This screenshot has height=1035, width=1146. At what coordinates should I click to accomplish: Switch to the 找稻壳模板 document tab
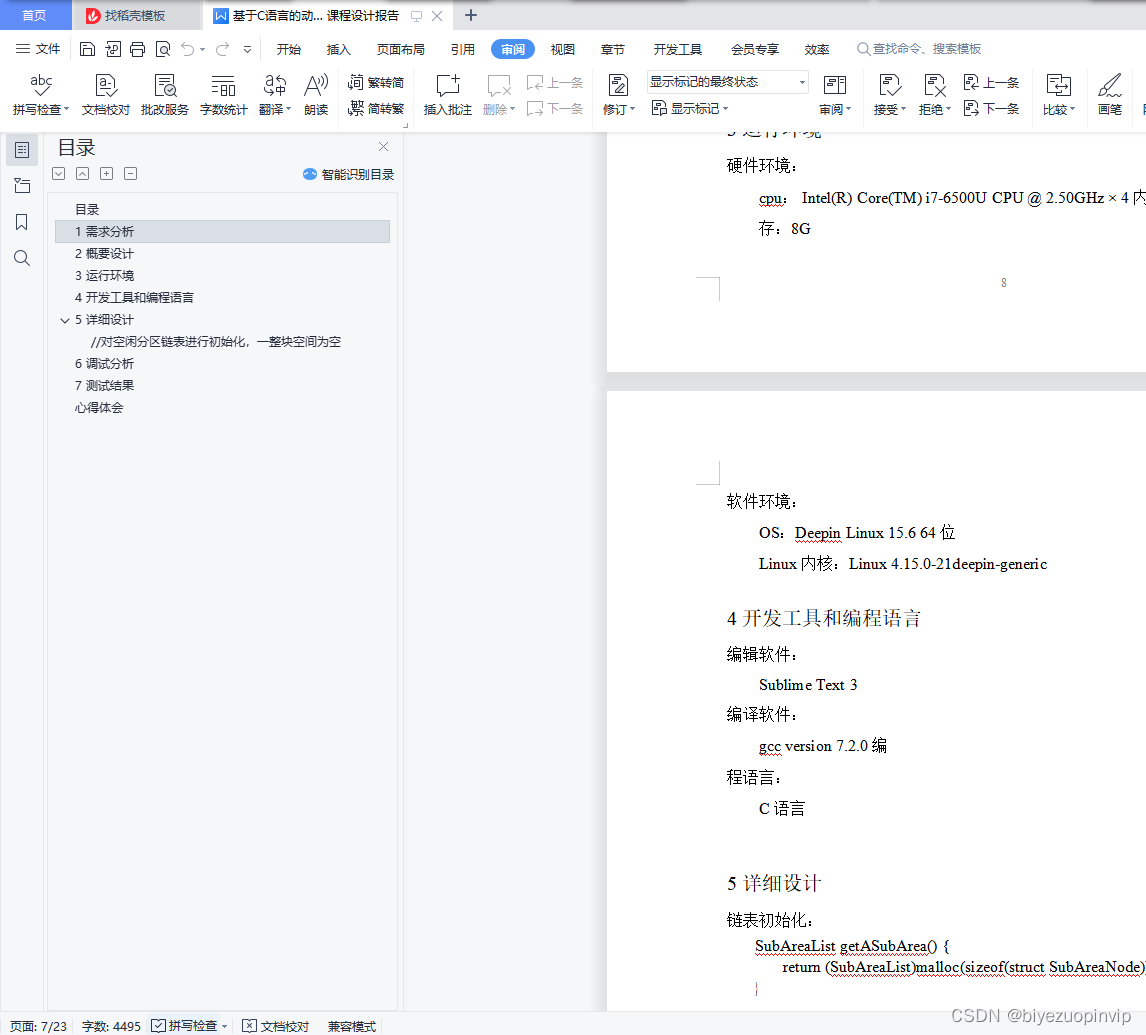135,15
